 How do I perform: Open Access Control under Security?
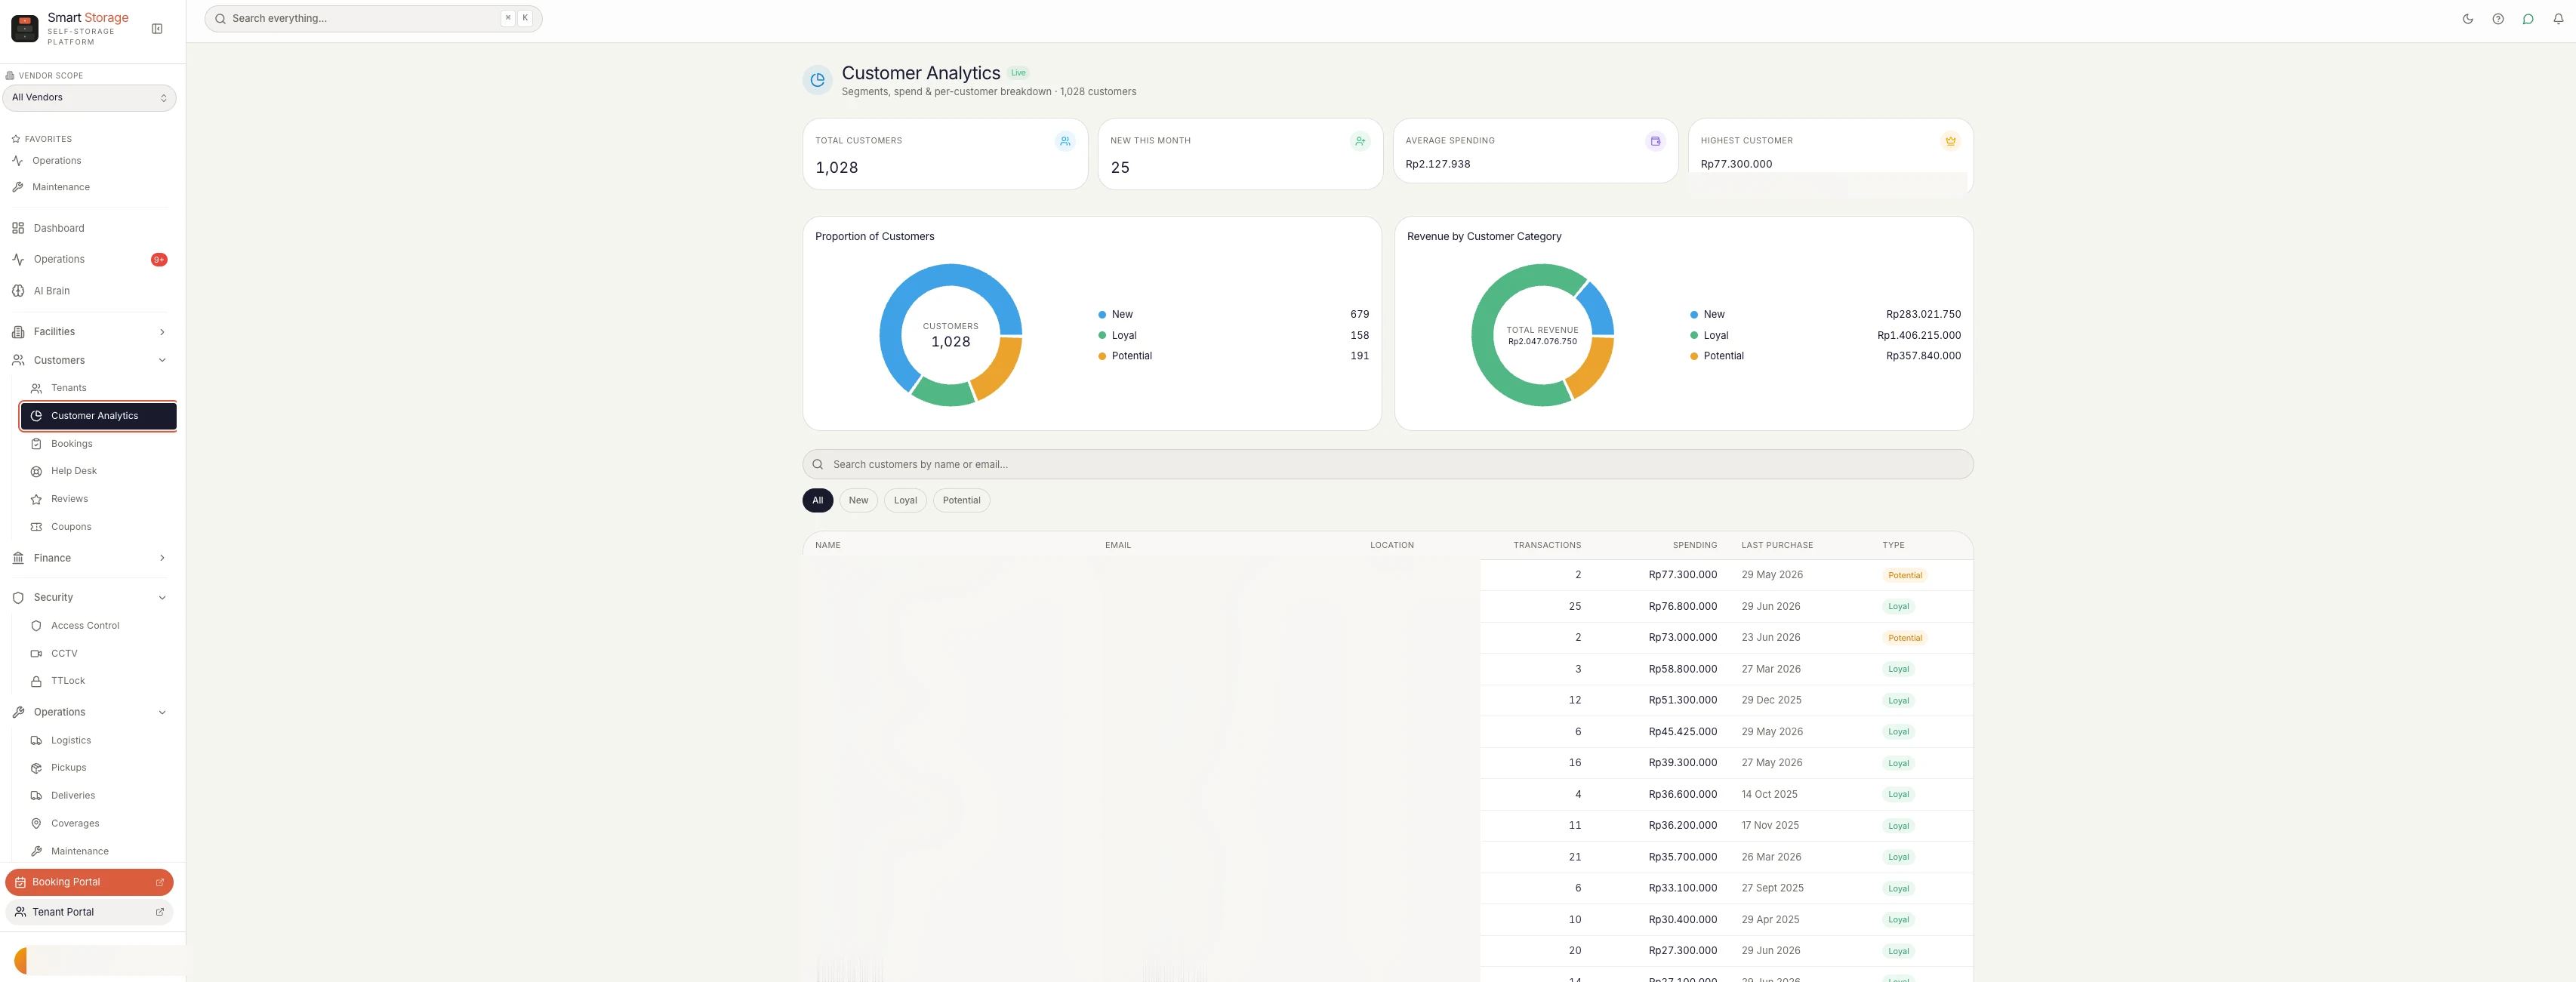tap(98, 626)
